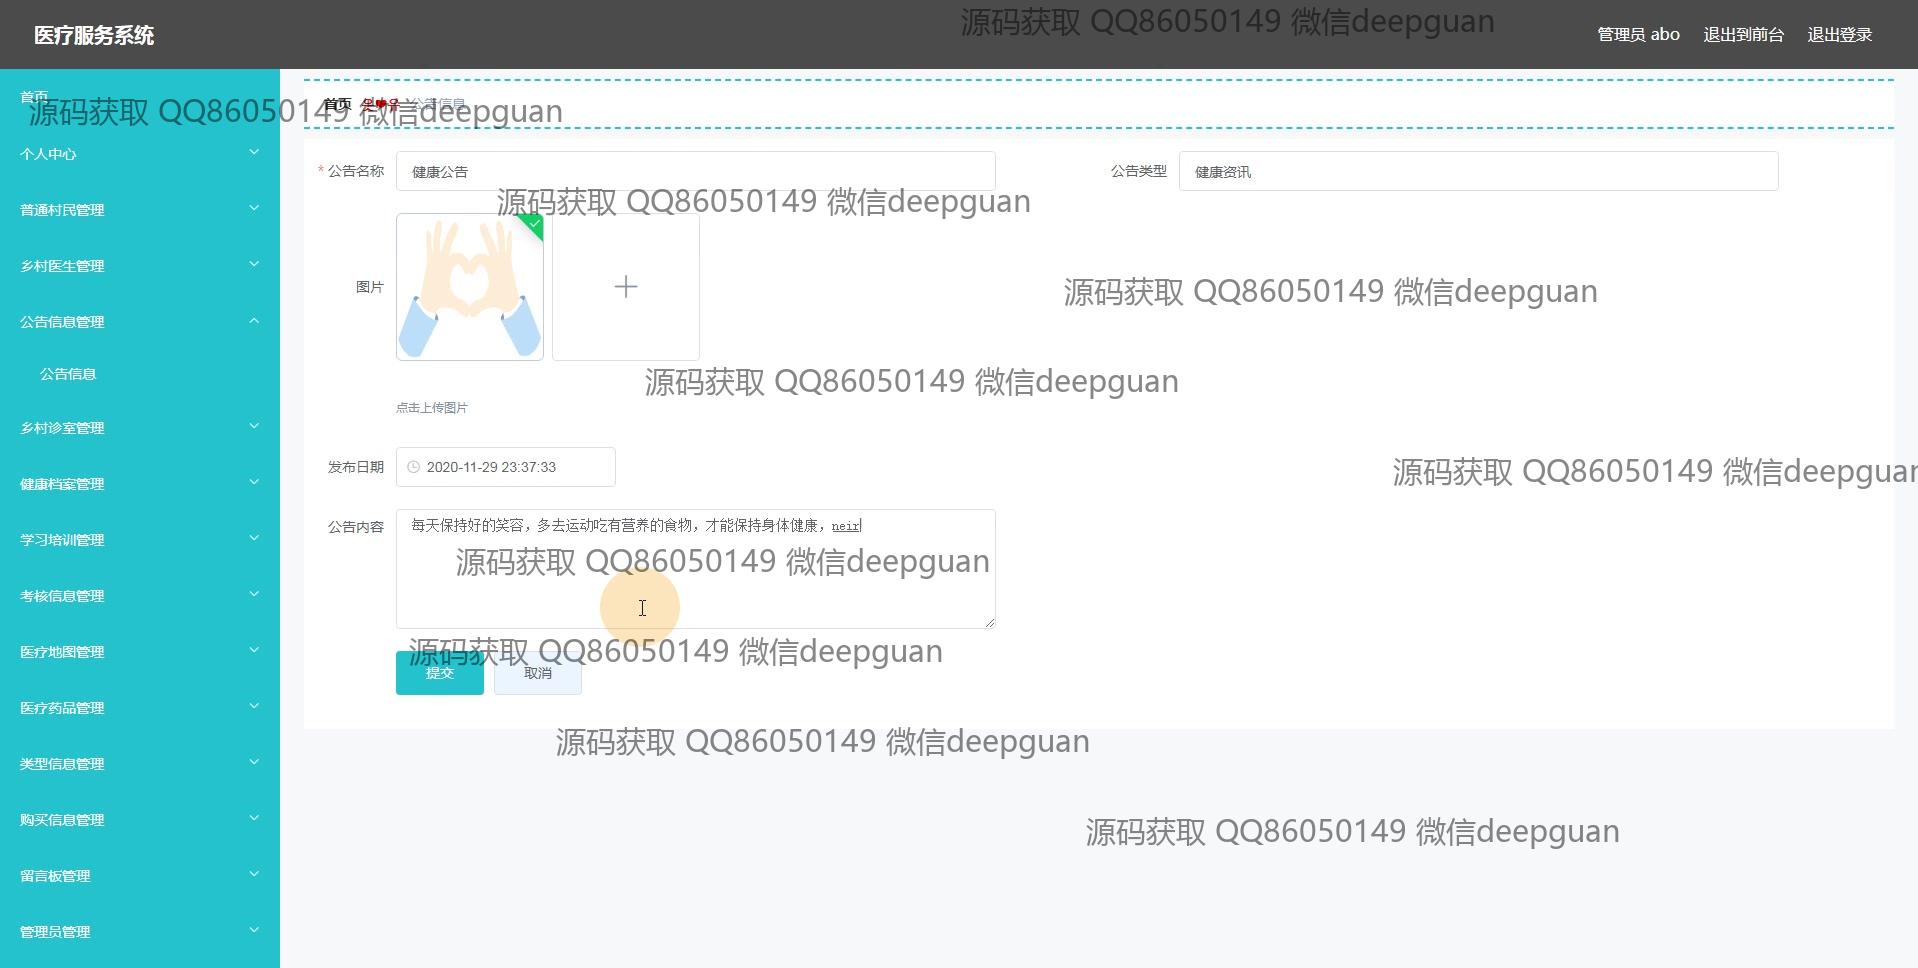Click the 点击上传图片 hint text
Screen dimensions: 1918x968
(432, 407)
